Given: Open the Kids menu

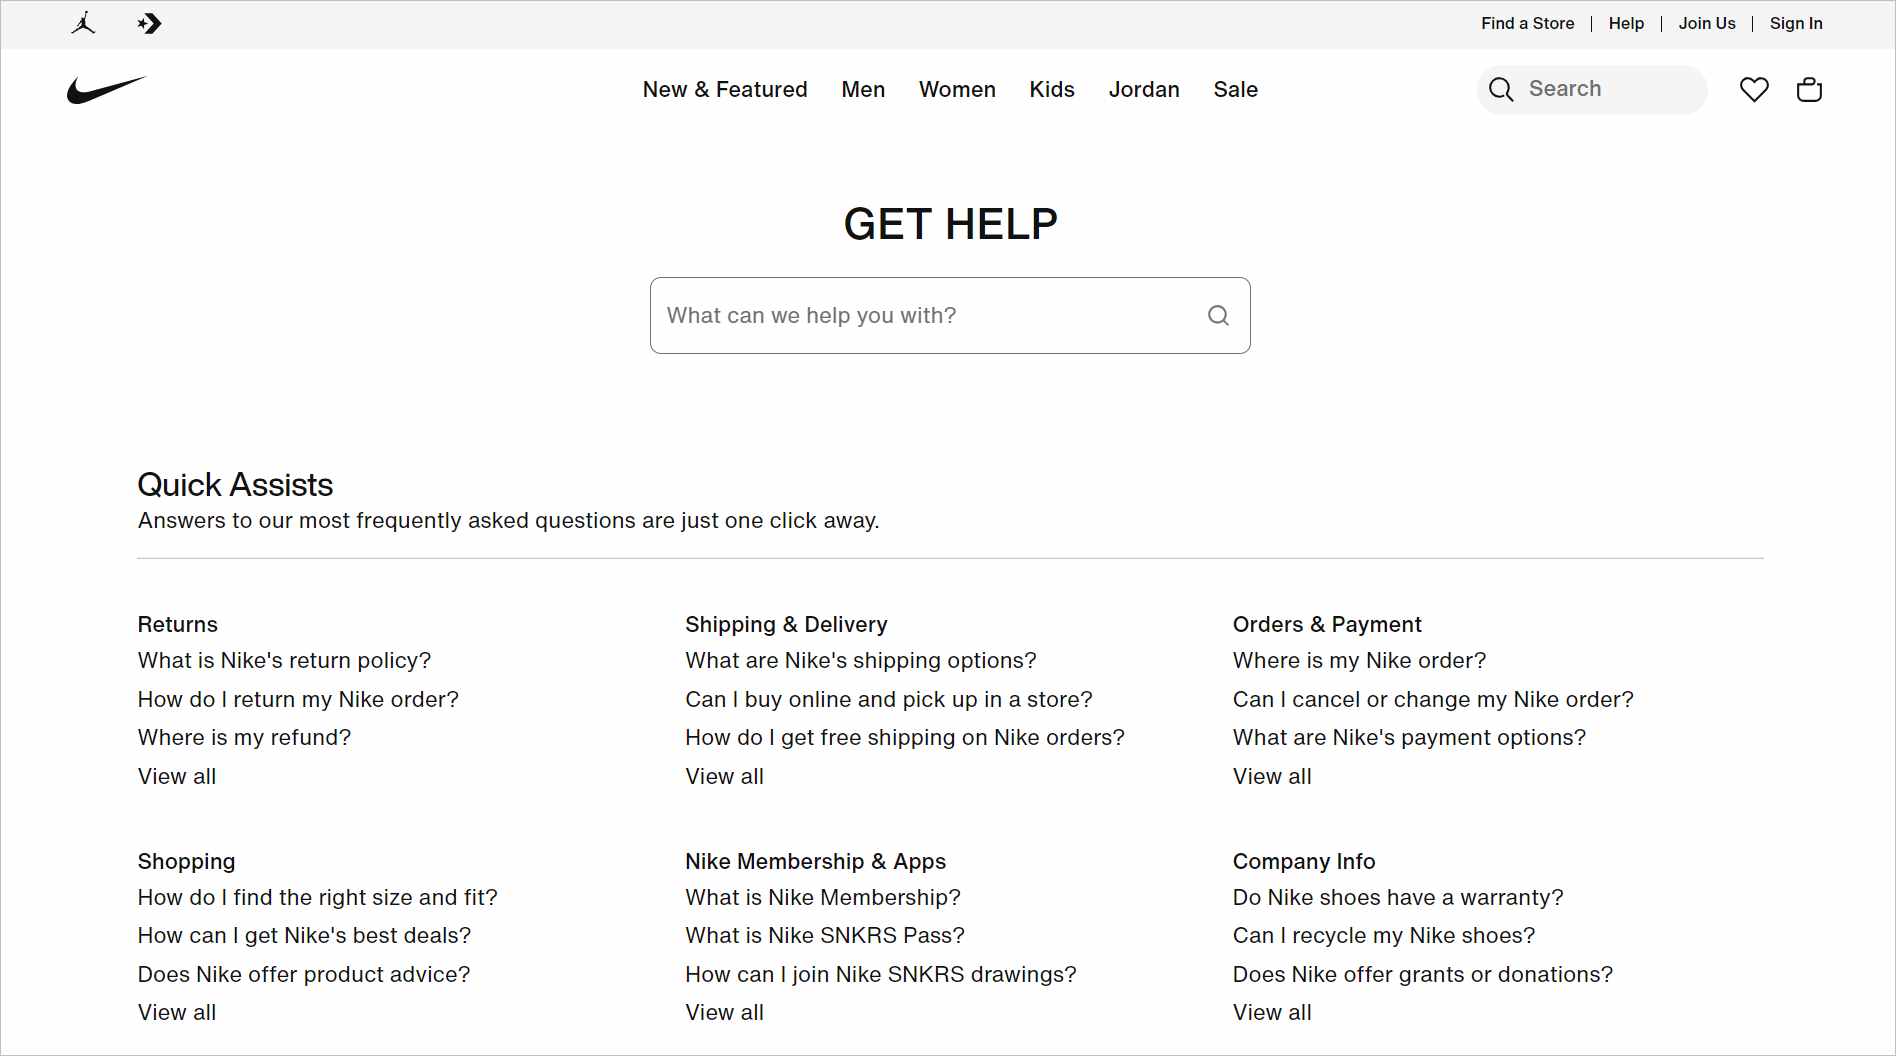Looking at the screenshot, I should [1052, 90].
